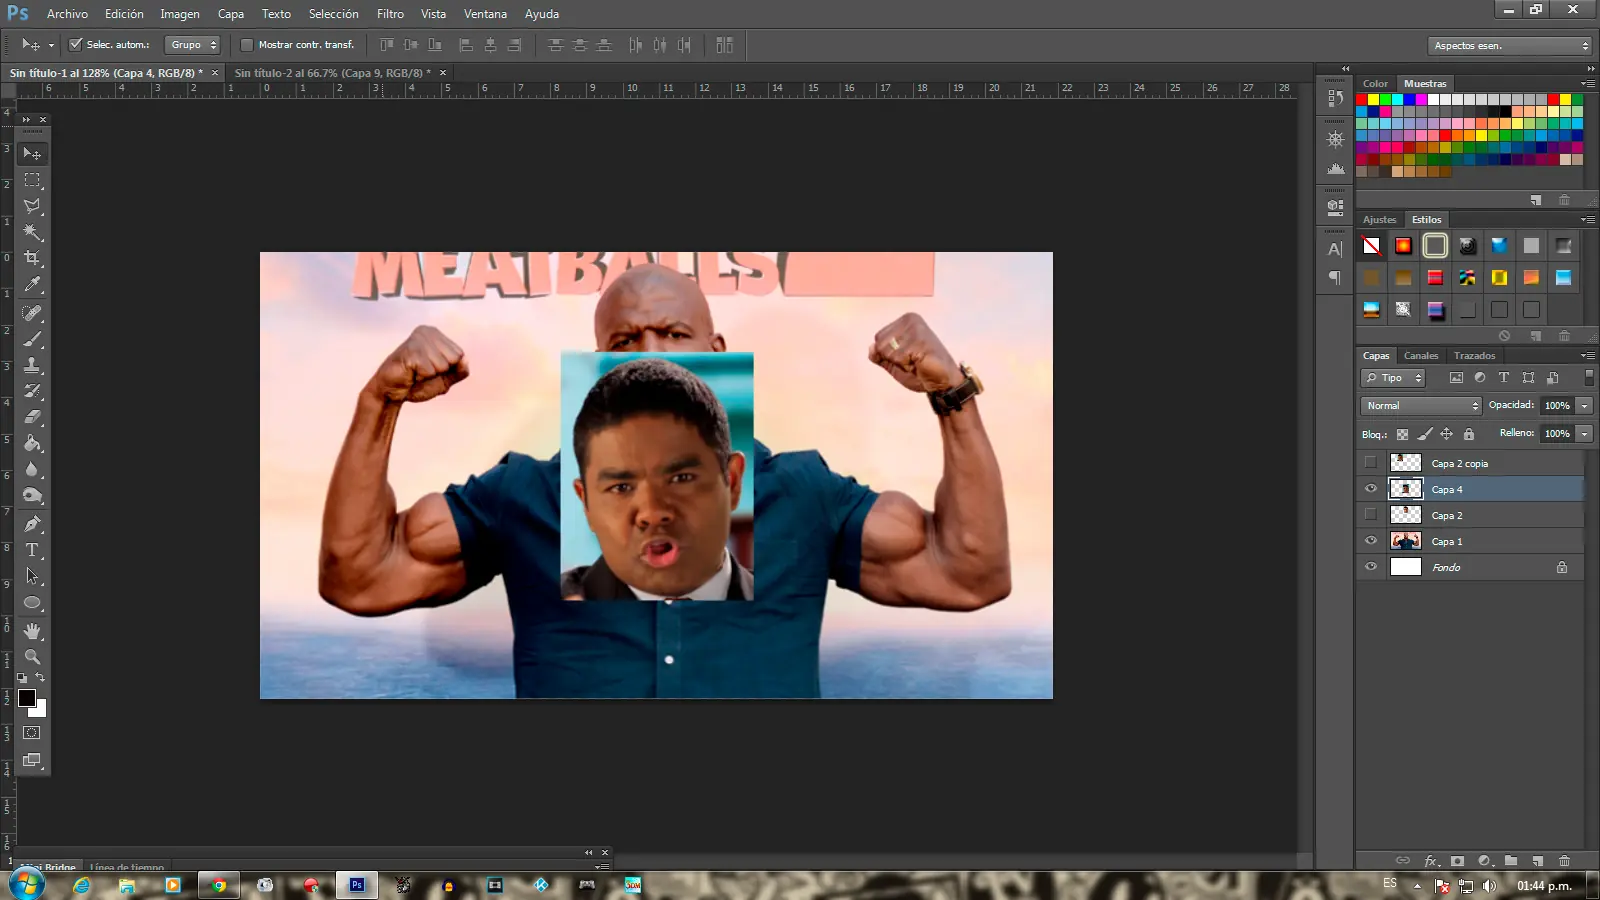Viewport: 1600px width, 900px height.
Task: Select the Magic Wand tool
Action: 32,232
